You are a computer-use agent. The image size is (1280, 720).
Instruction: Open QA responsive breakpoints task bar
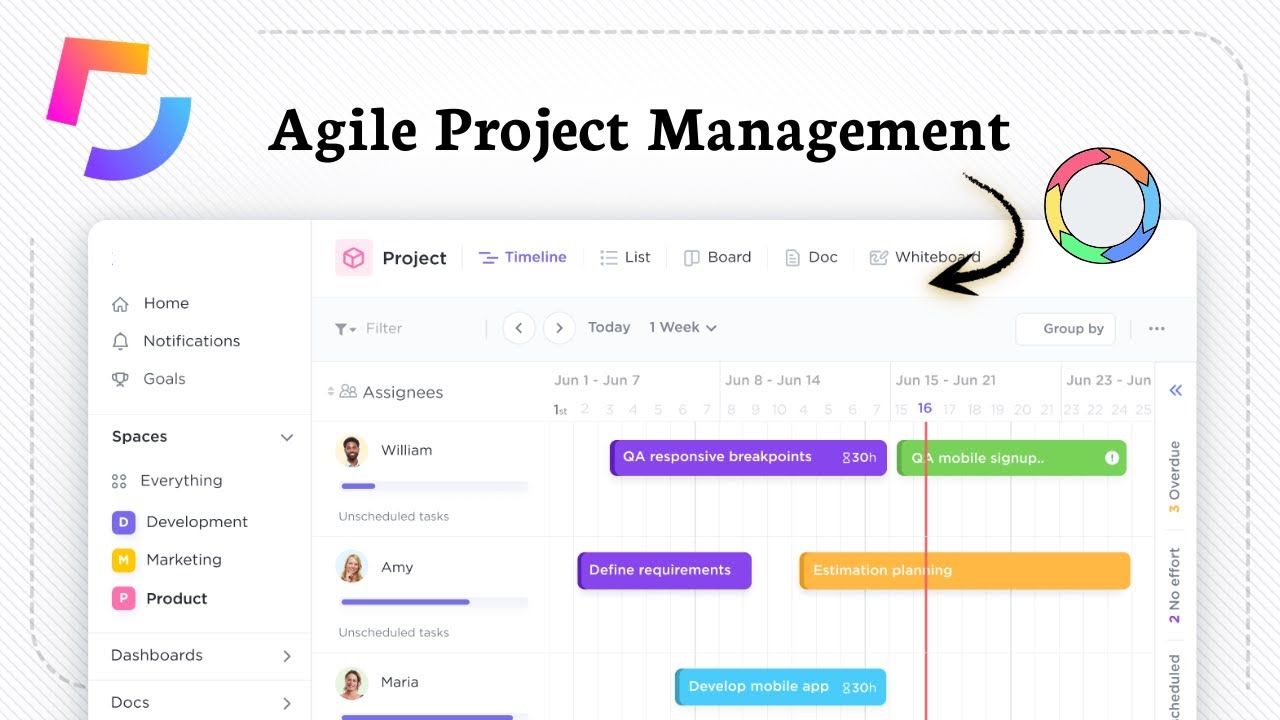coord(748,458)
